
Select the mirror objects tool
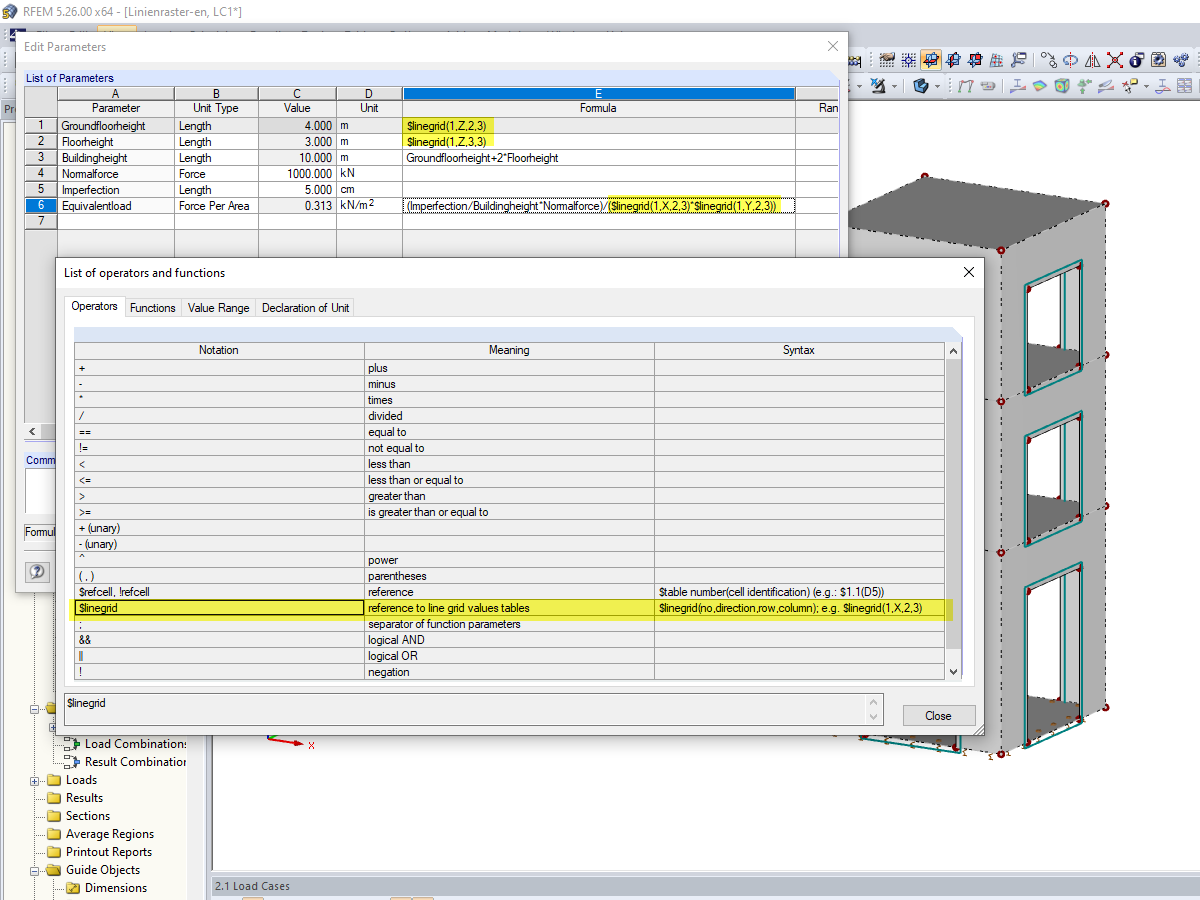(x=1092, y=60)
